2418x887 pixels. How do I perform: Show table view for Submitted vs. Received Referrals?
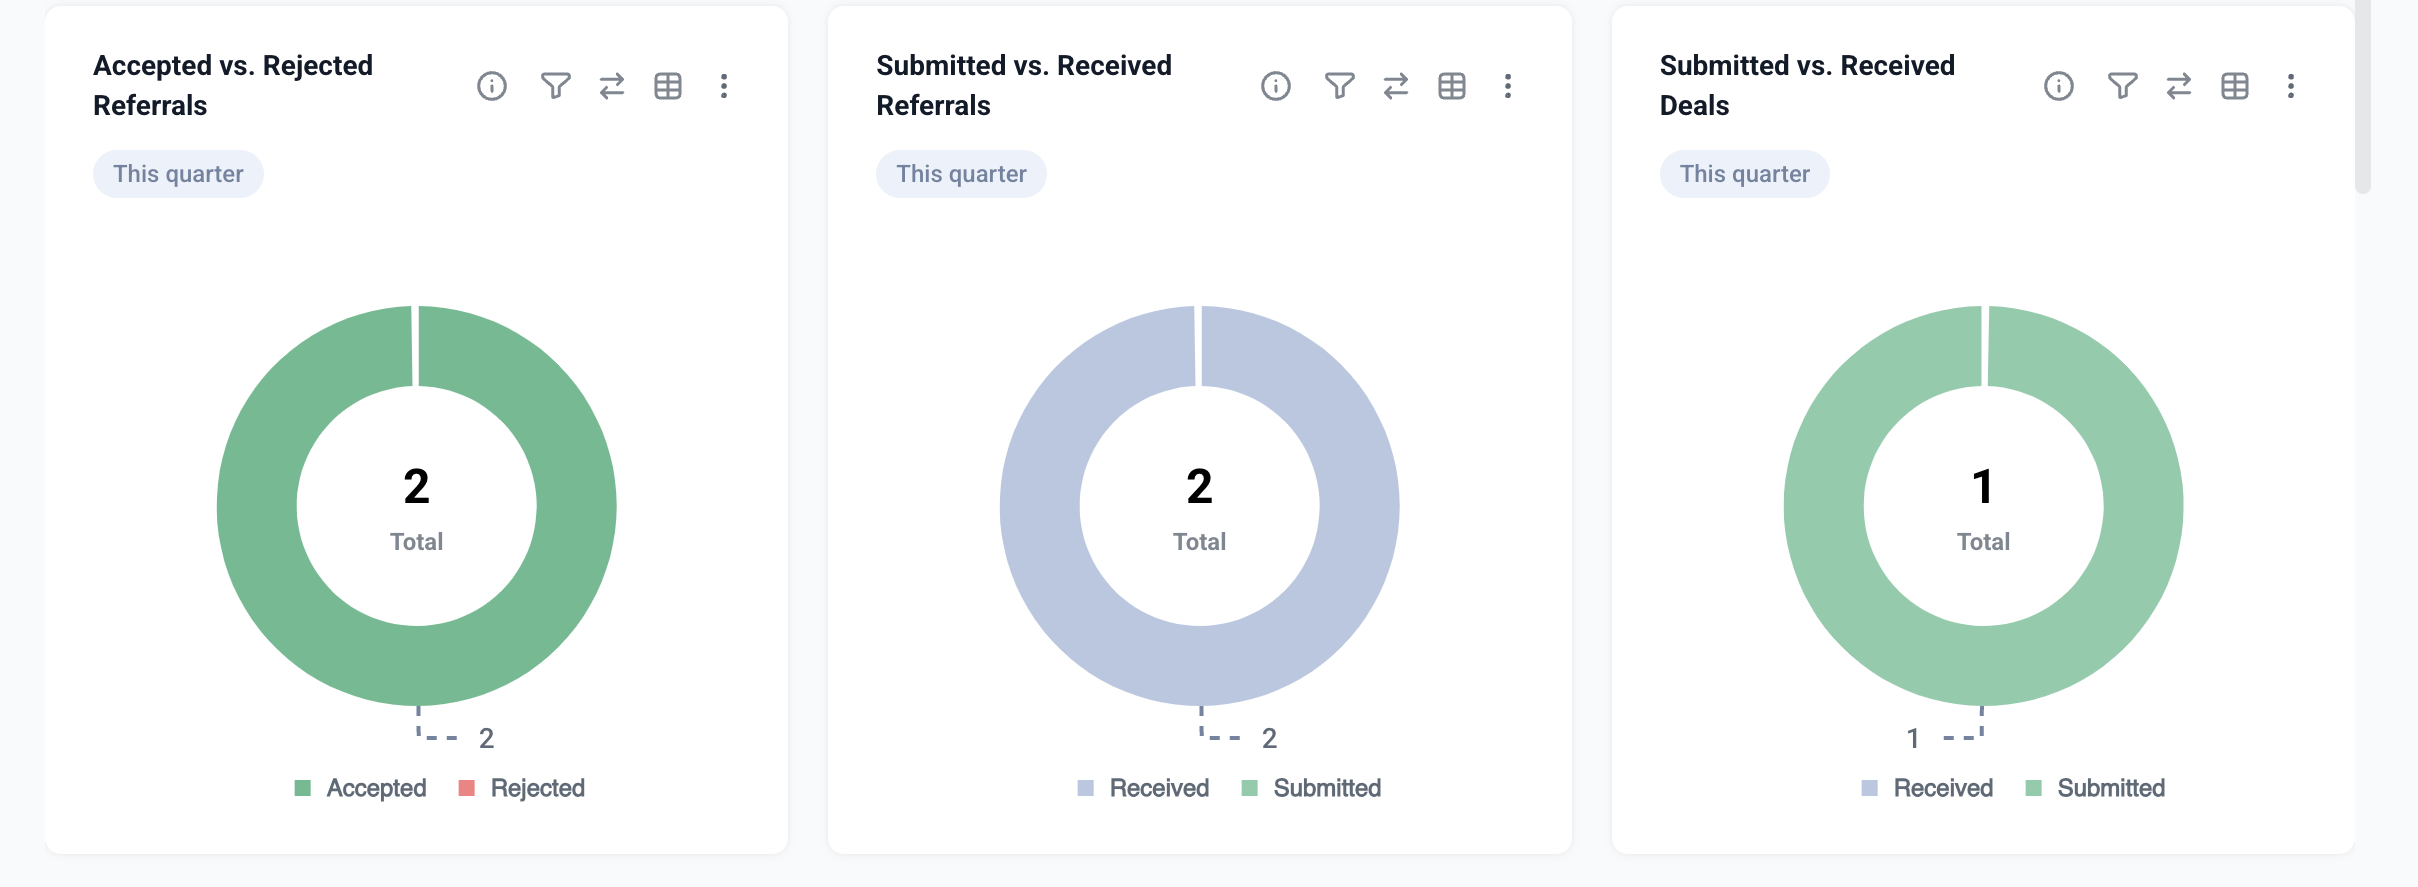(1452, 86)
